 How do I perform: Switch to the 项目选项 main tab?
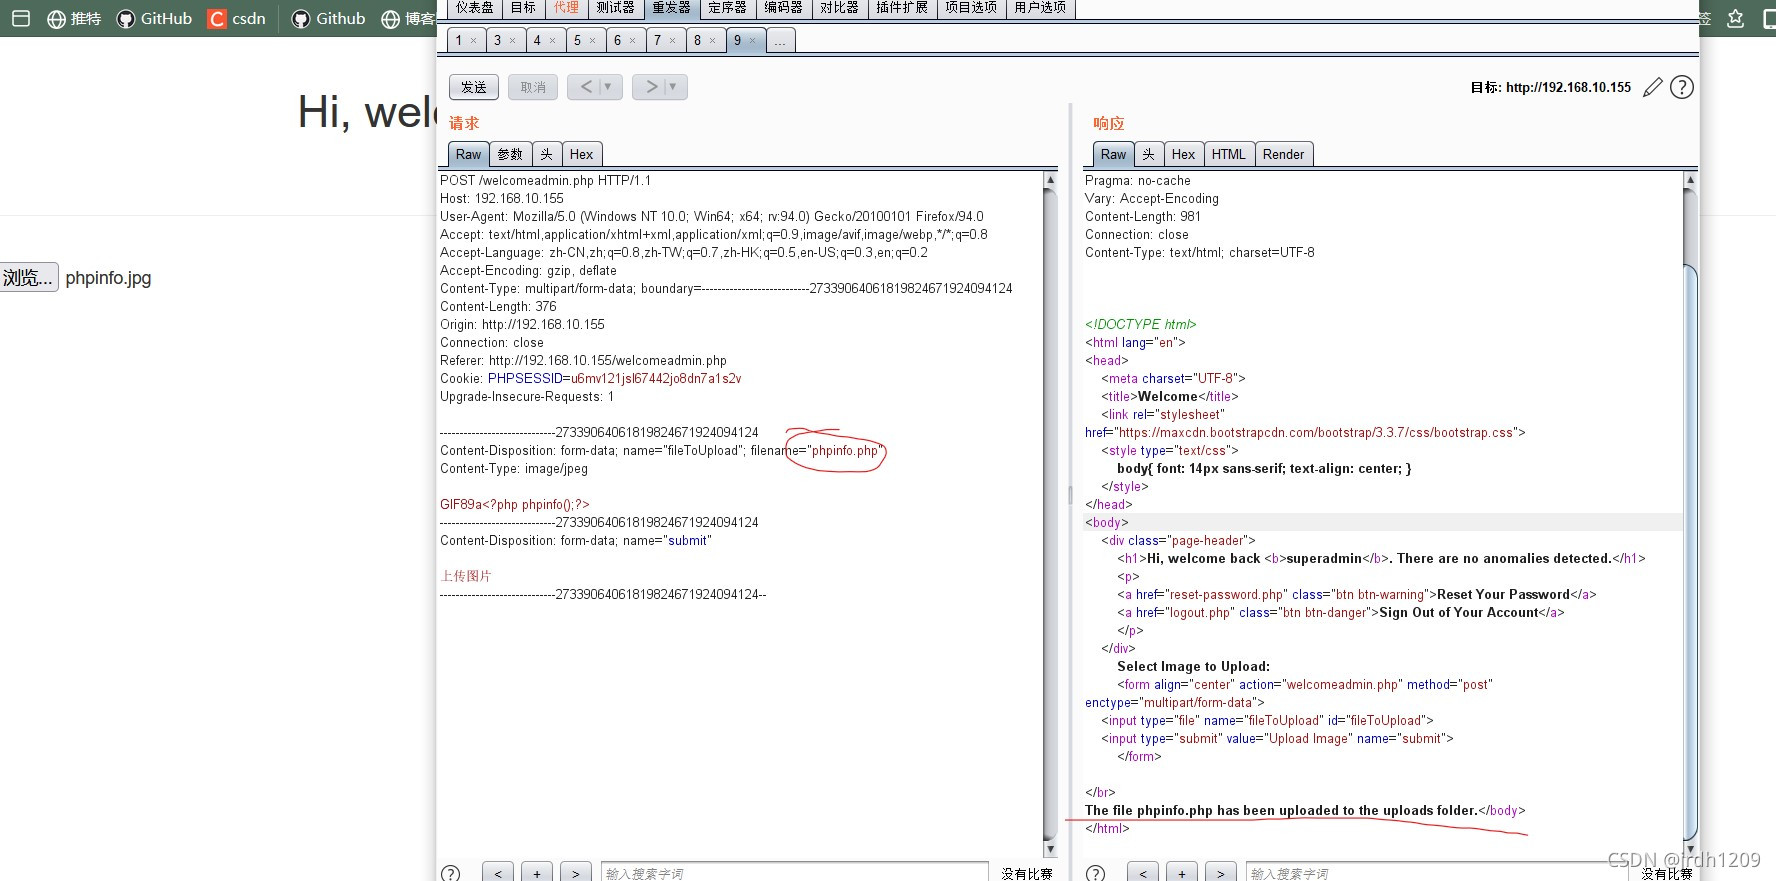[x=972, y=8]
